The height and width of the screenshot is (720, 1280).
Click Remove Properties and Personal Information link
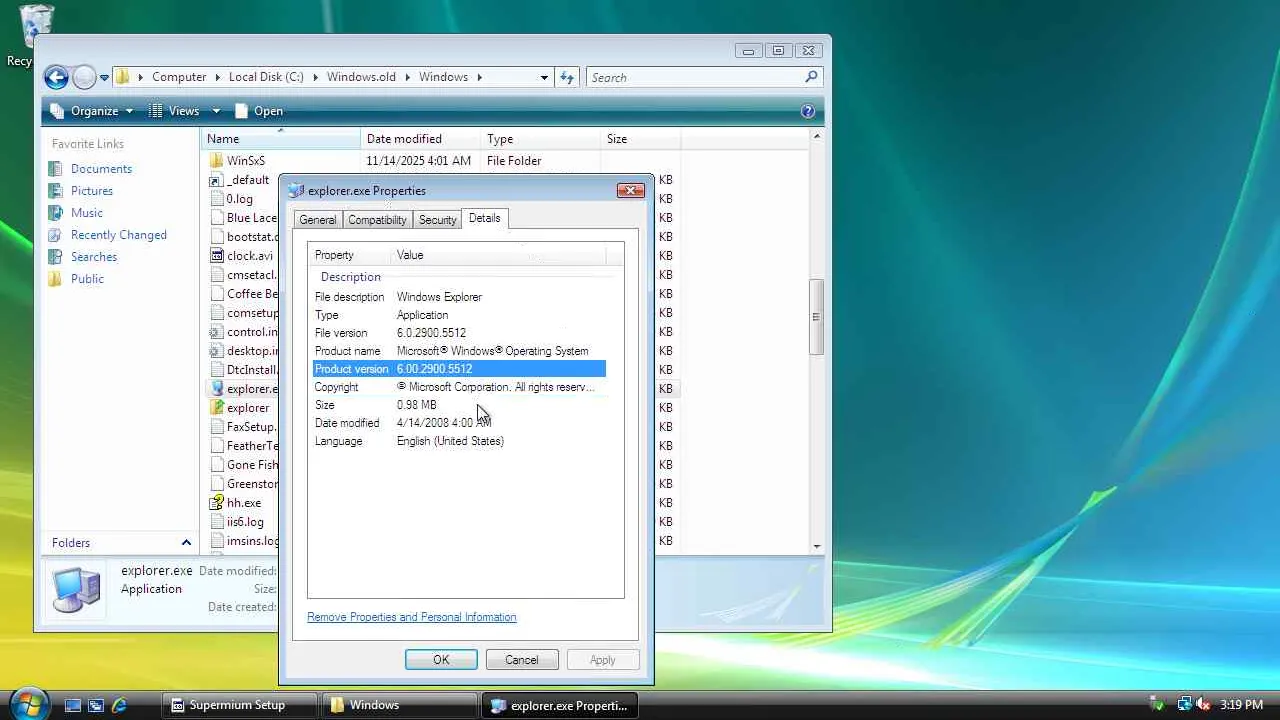tap(412, 617)
